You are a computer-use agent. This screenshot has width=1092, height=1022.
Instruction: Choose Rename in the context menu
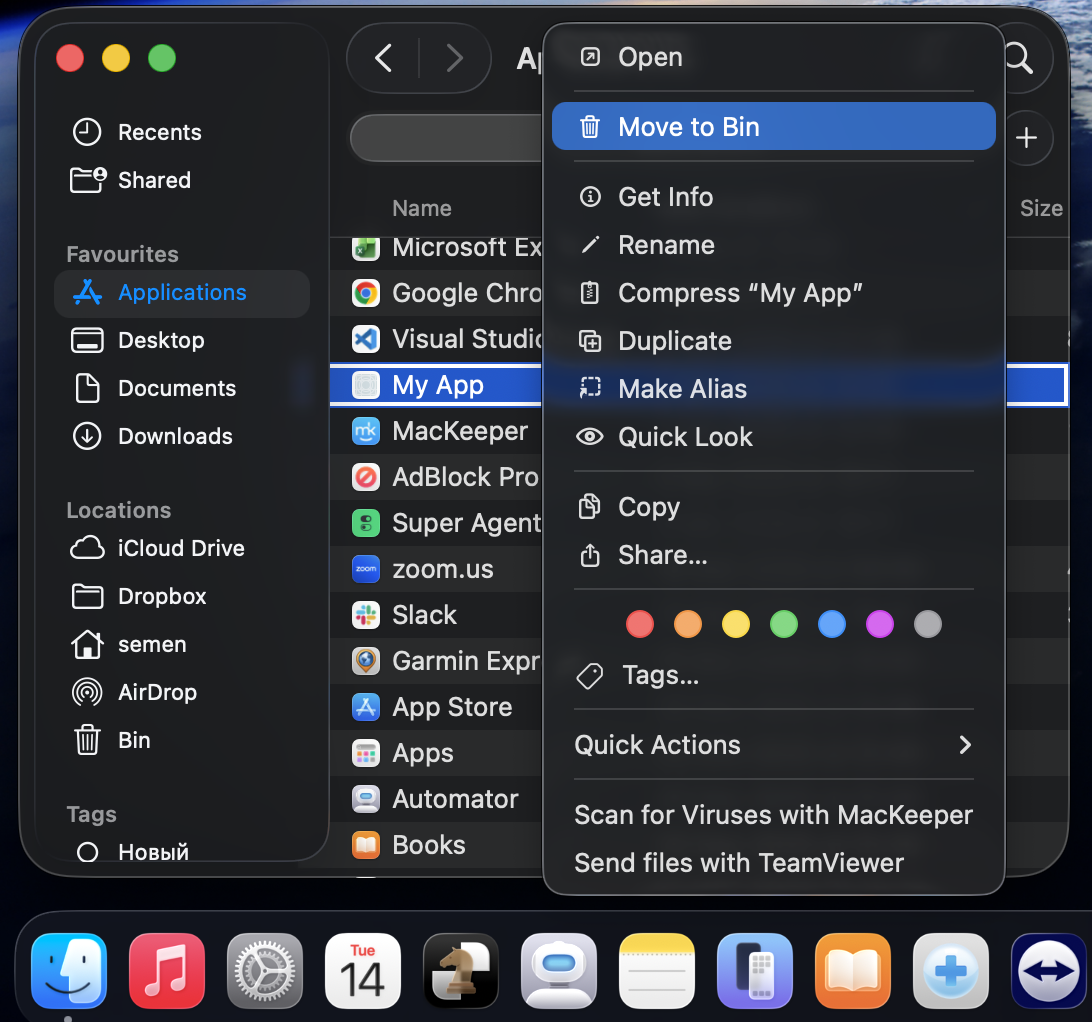click(774, 245)
